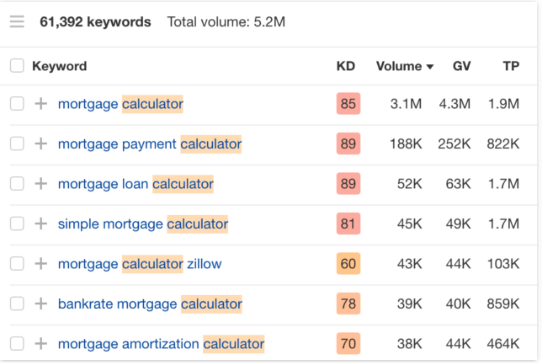The height and width of the screenshot is (363, 542).
Task: Click plus icon for mortgage loan calculator
Action: click(x=41, y=184)
